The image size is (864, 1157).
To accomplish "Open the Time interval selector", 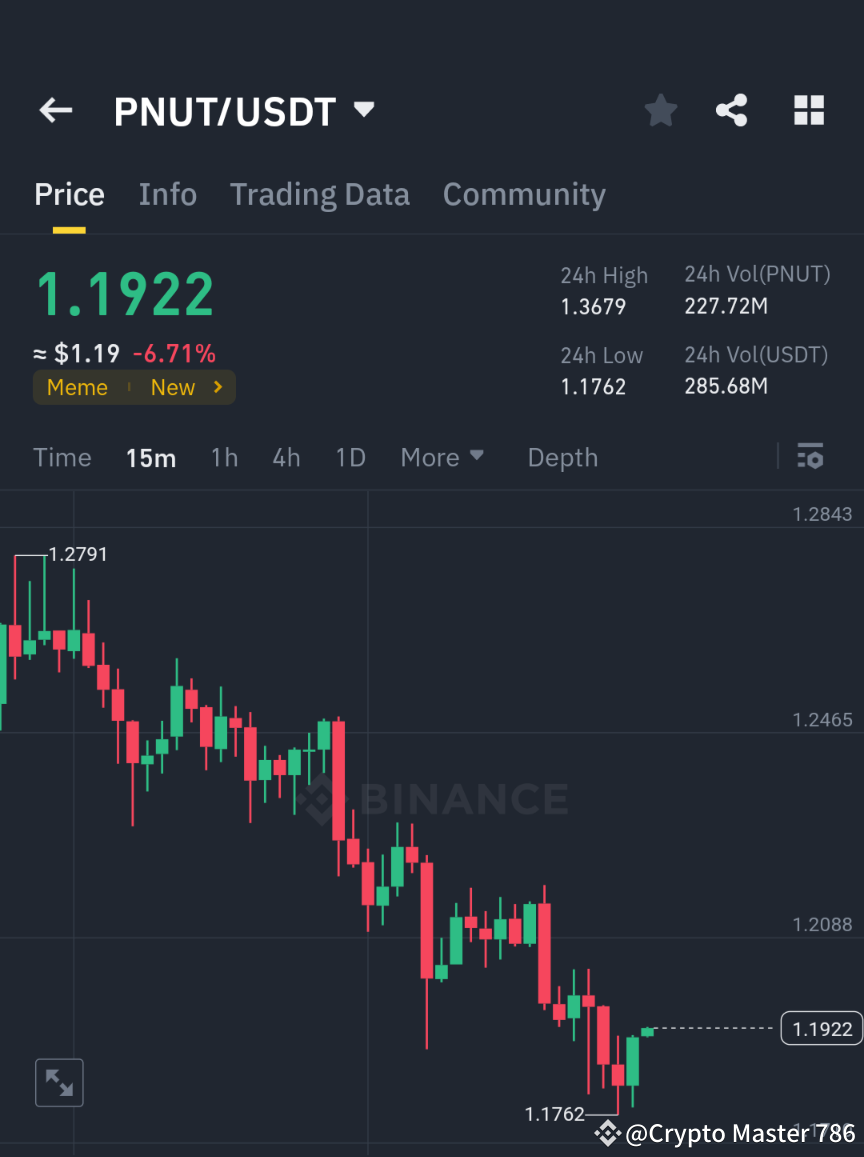I will pyautogui.click(x=62, y=457).
